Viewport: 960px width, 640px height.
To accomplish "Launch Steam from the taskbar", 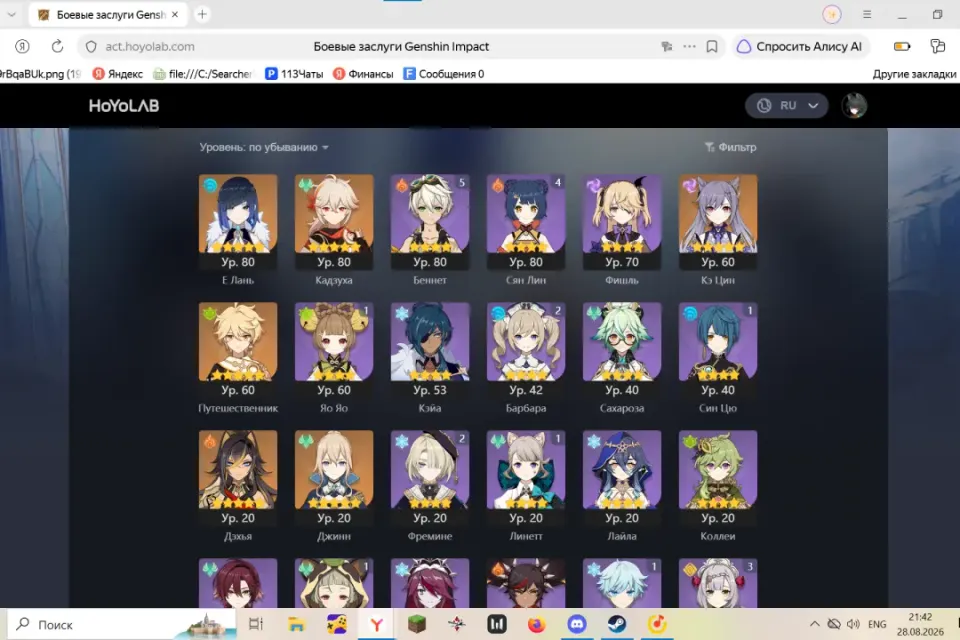I will [617, 624].
